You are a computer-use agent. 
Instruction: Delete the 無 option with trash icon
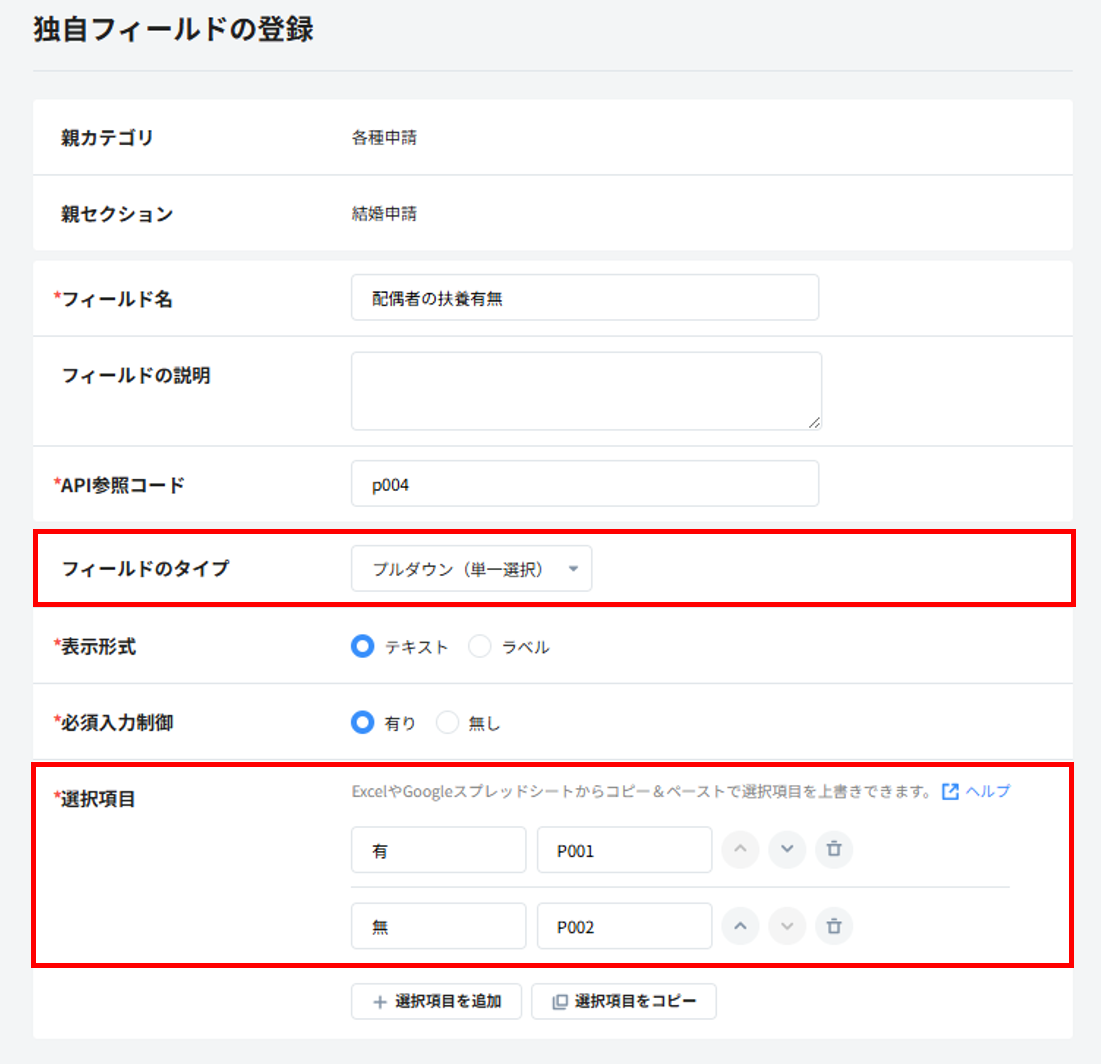834,926
